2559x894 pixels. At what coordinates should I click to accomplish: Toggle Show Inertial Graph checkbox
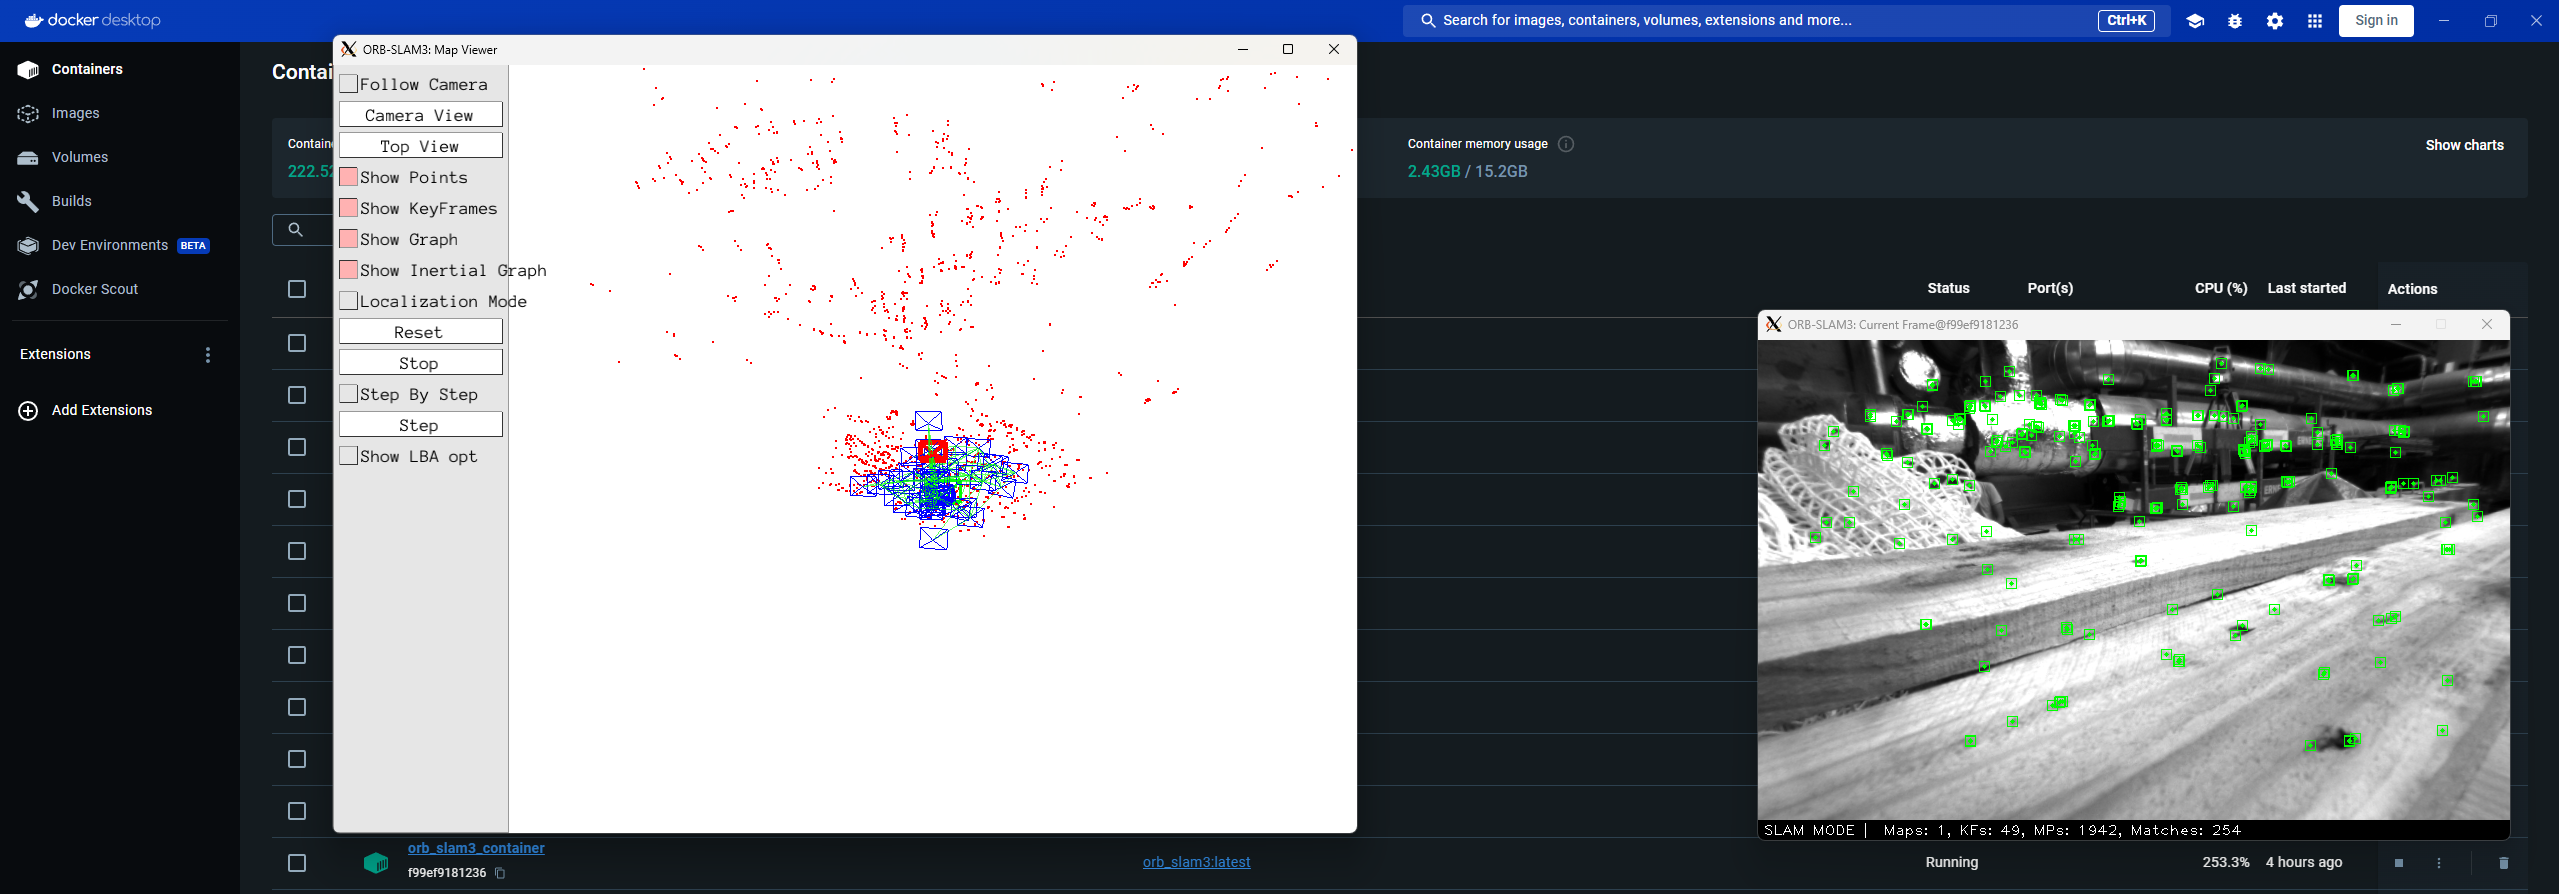pos(348,270)
